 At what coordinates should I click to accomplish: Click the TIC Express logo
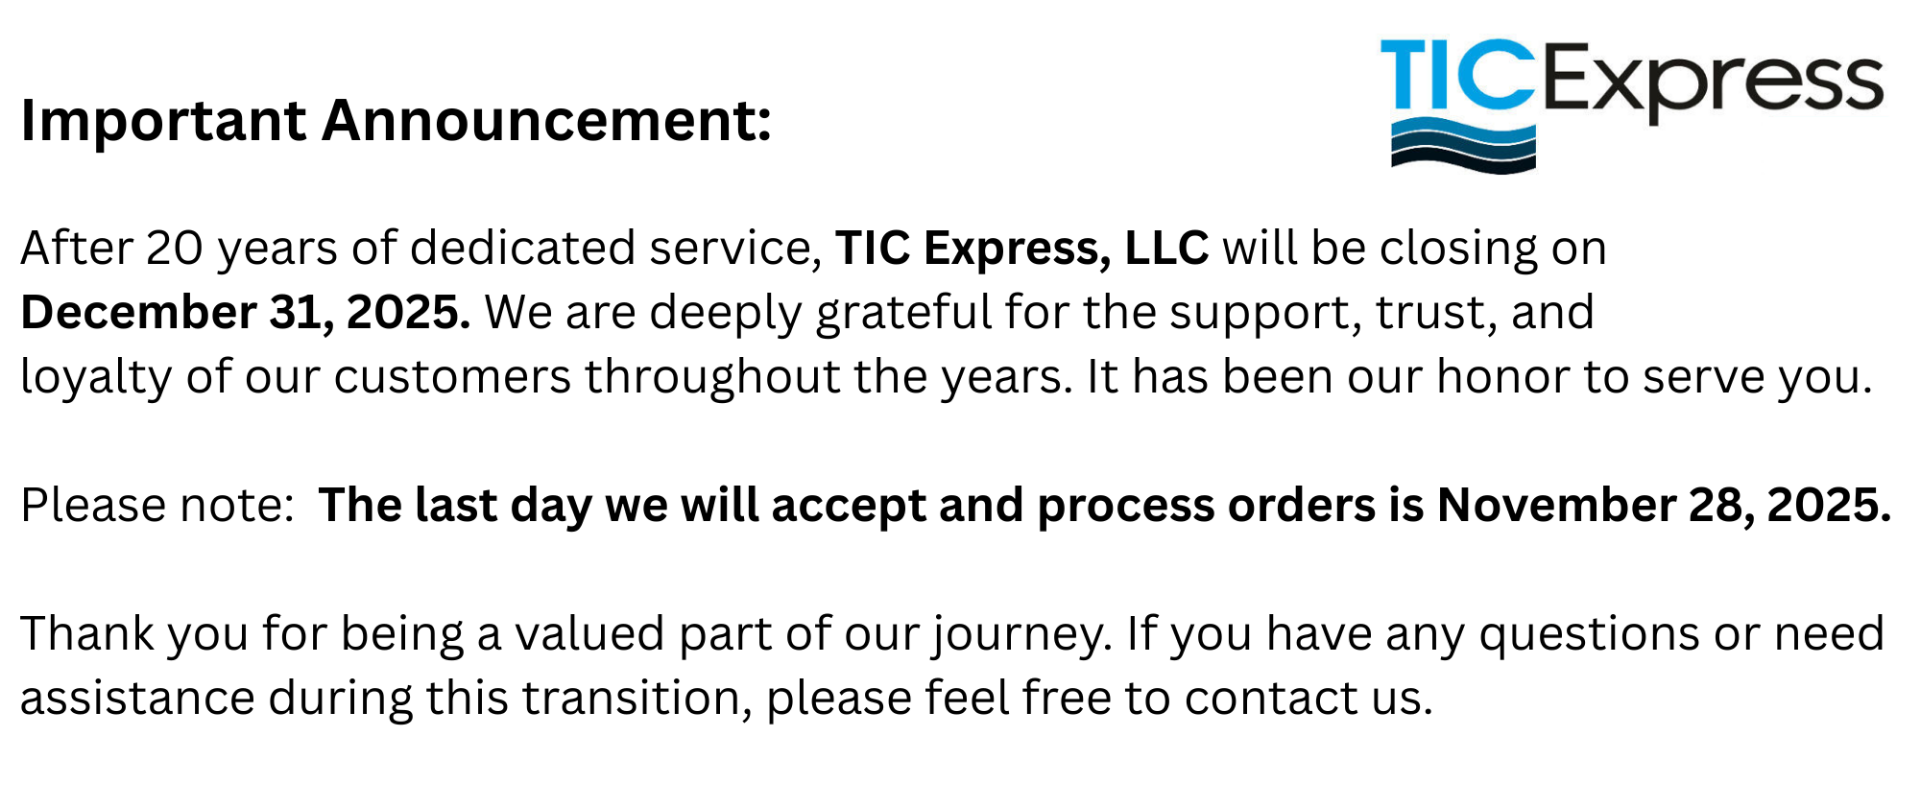pyautogui.click(x=1632, y=103)
